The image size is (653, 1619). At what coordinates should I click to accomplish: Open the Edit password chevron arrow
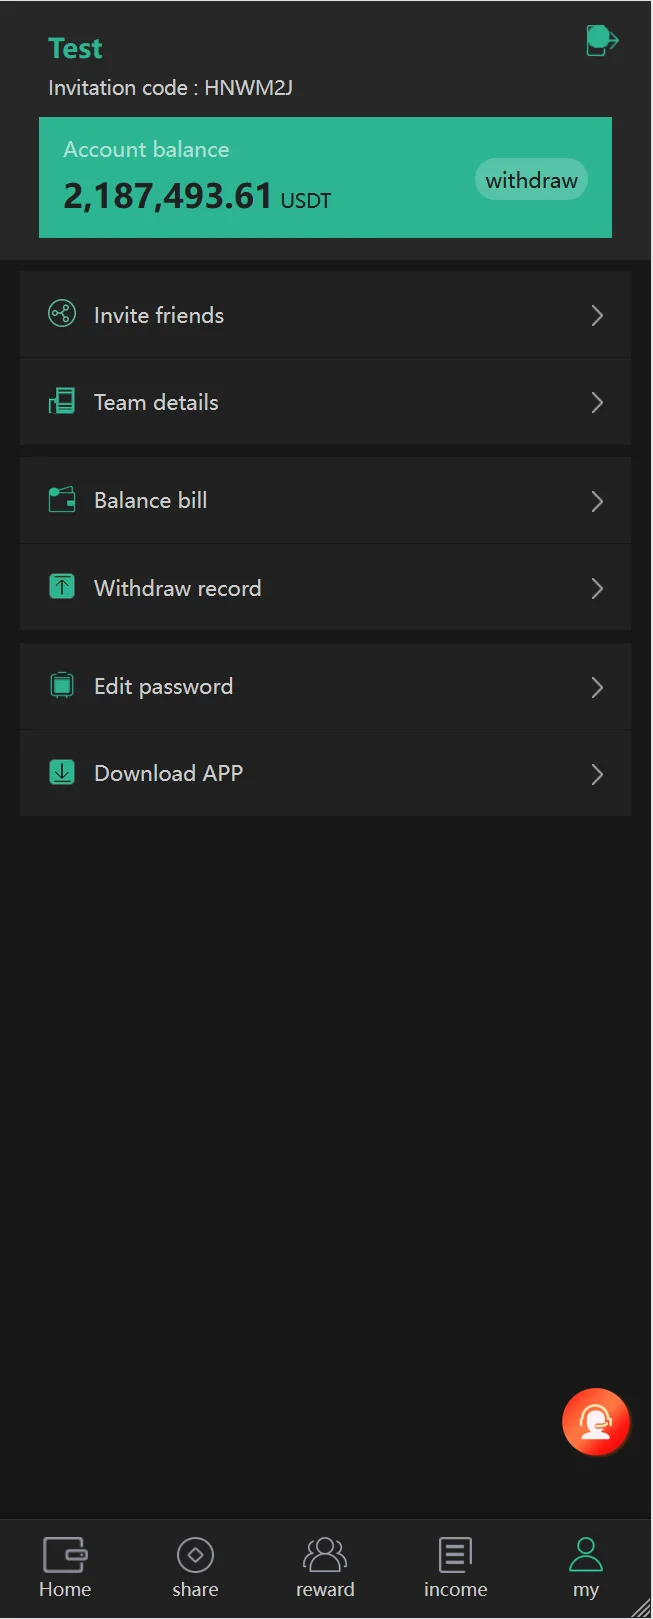pyautogui.click(x=597, y=687)
